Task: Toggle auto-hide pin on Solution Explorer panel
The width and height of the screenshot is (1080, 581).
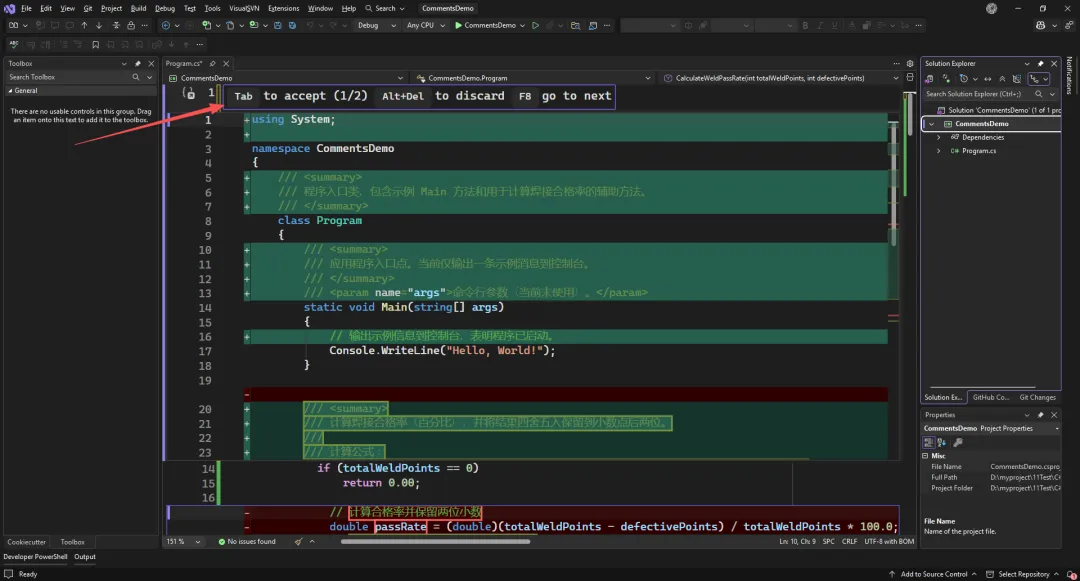Action: click(x=1040, y=63)
